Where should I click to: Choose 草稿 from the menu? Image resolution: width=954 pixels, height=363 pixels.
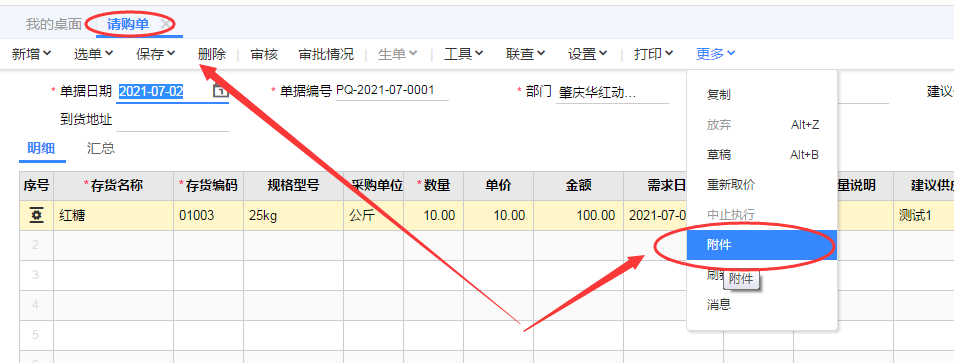[x=762, y=154]
